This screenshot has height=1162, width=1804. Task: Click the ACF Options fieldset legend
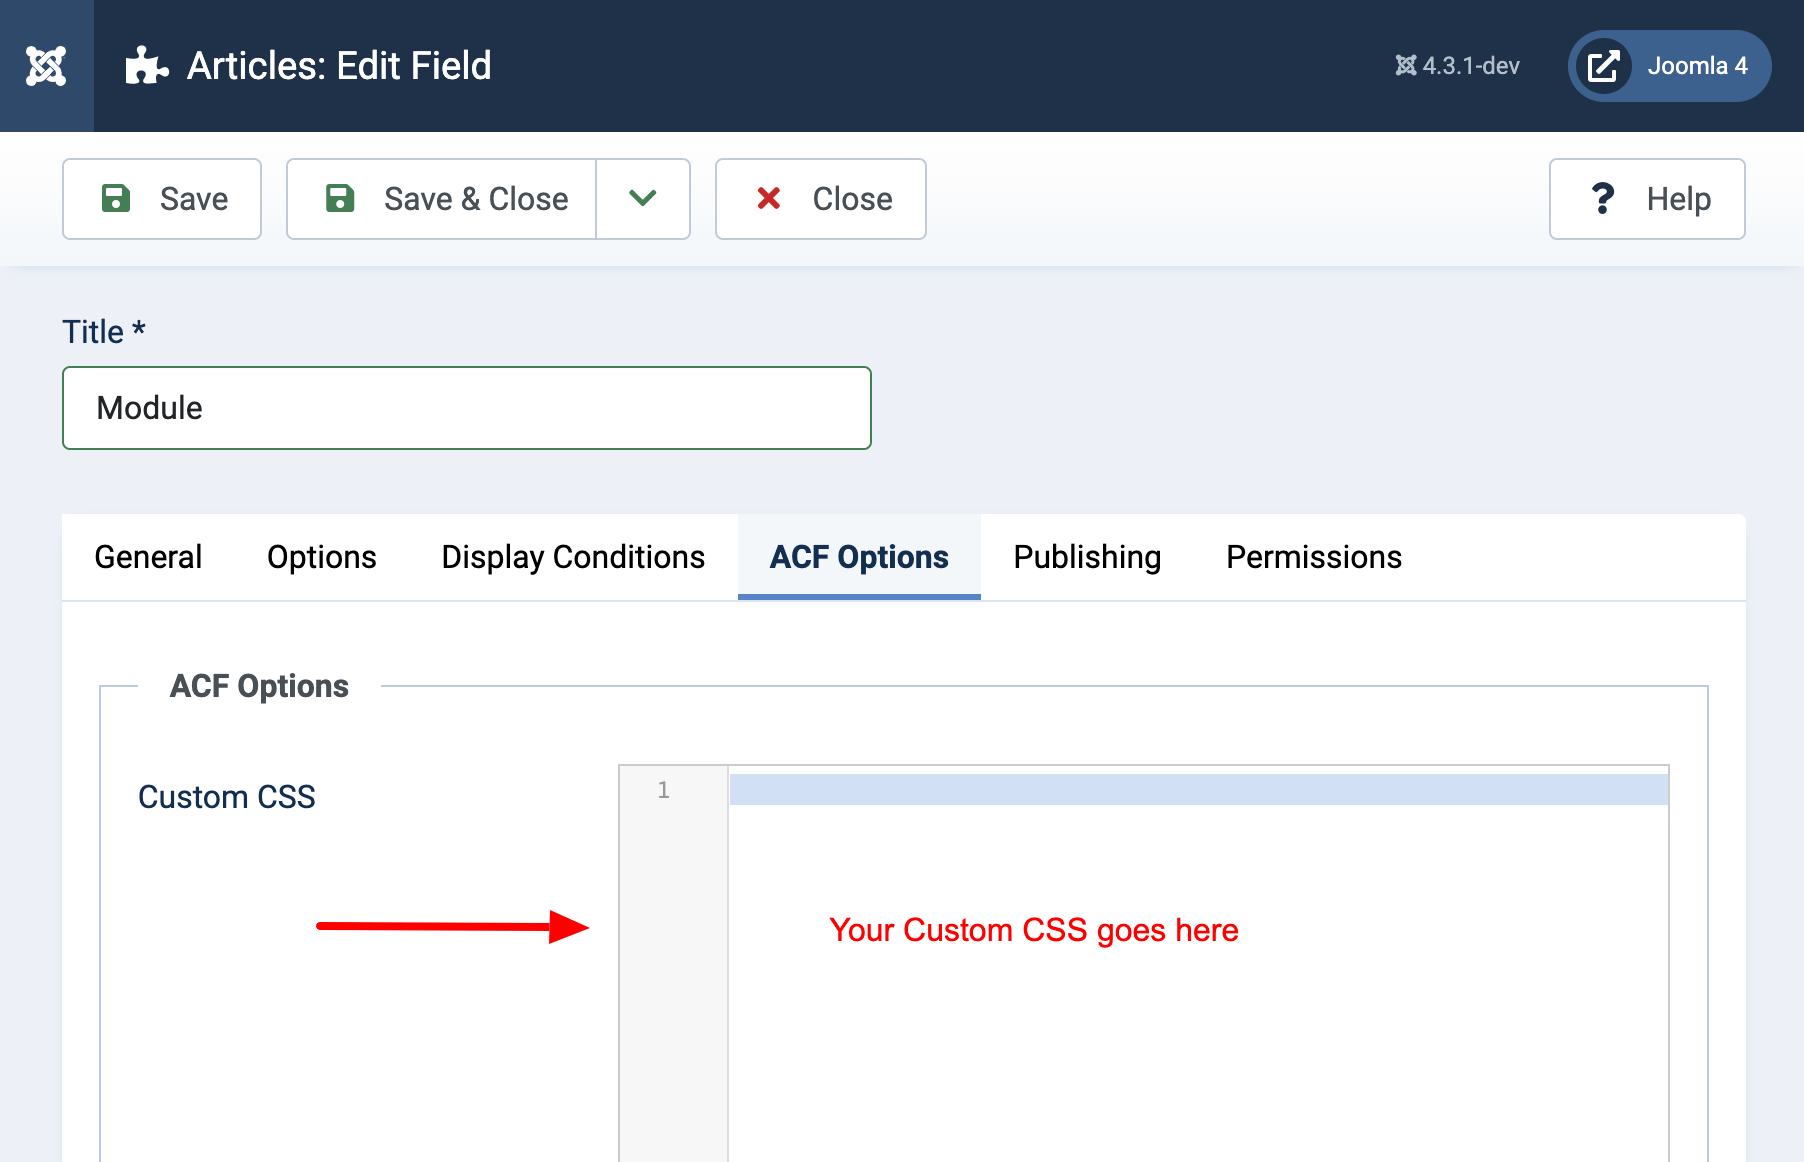pos(259,686)
